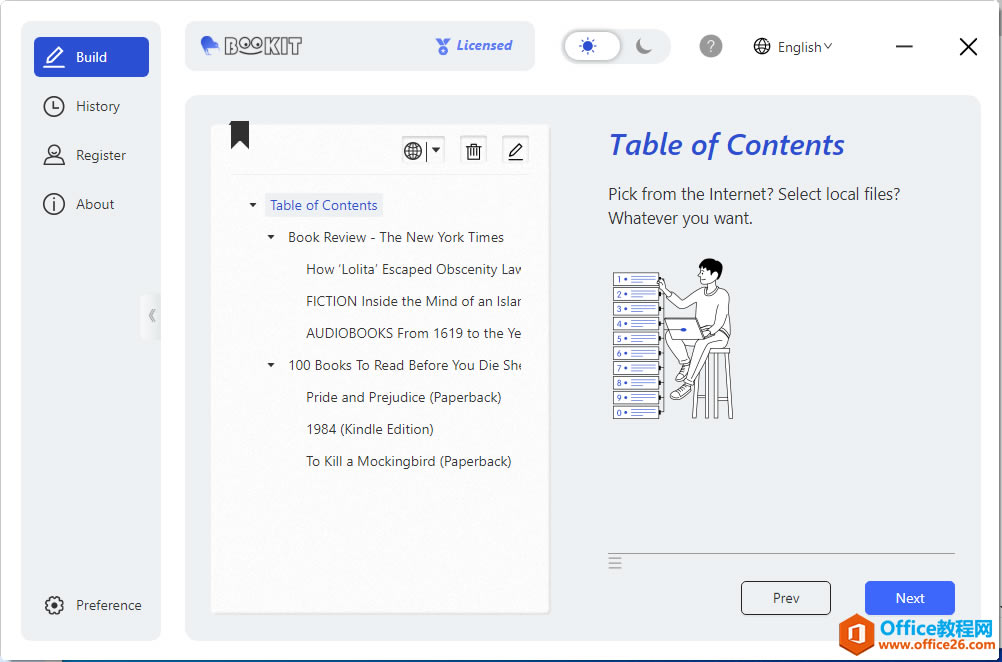Click the Preference gear icon
Viewport: 1002px width, 662px height.
tap(54, 605)
